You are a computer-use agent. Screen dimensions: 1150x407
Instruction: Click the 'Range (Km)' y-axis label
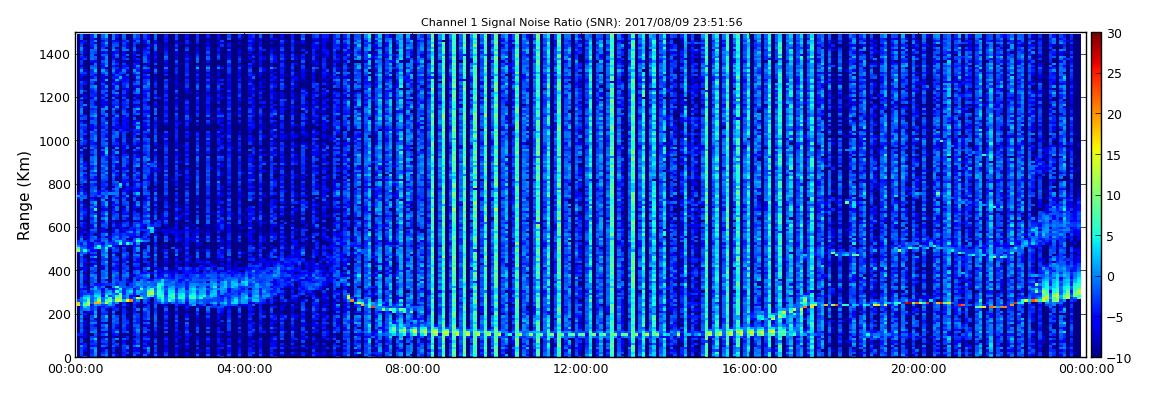(24, 196)
